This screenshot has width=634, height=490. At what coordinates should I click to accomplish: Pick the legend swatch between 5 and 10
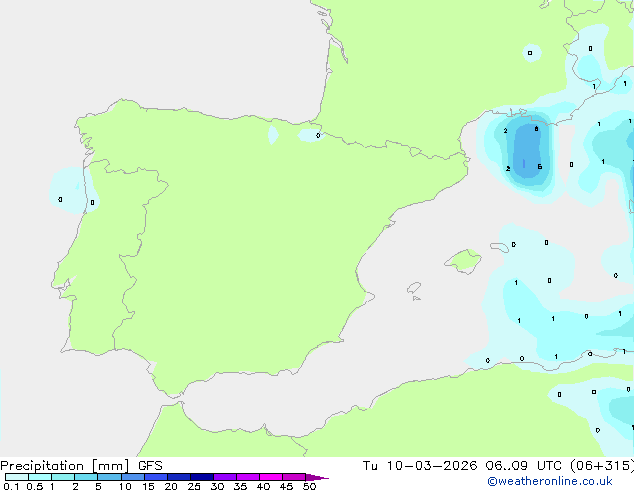coord(109,477)
